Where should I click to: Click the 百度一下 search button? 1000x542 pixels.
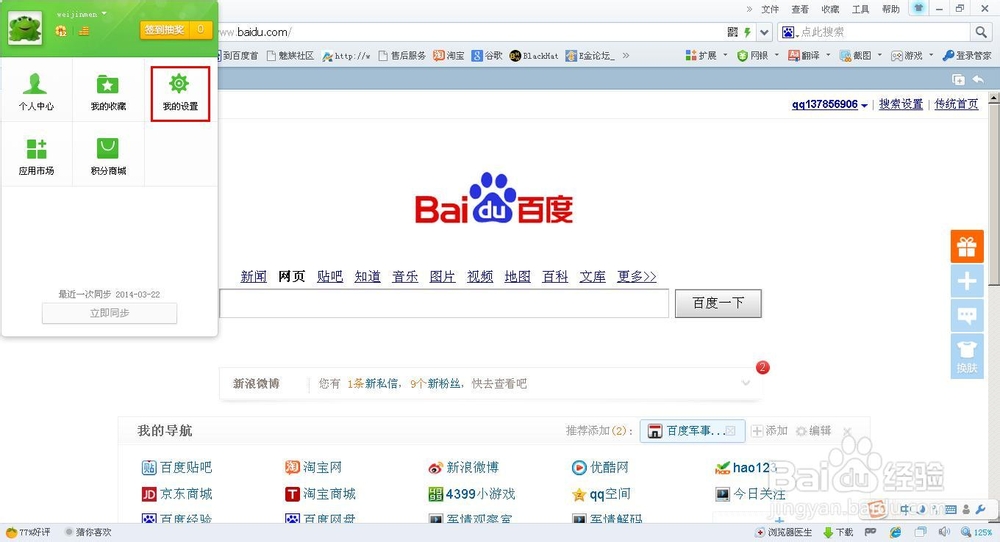718,304
